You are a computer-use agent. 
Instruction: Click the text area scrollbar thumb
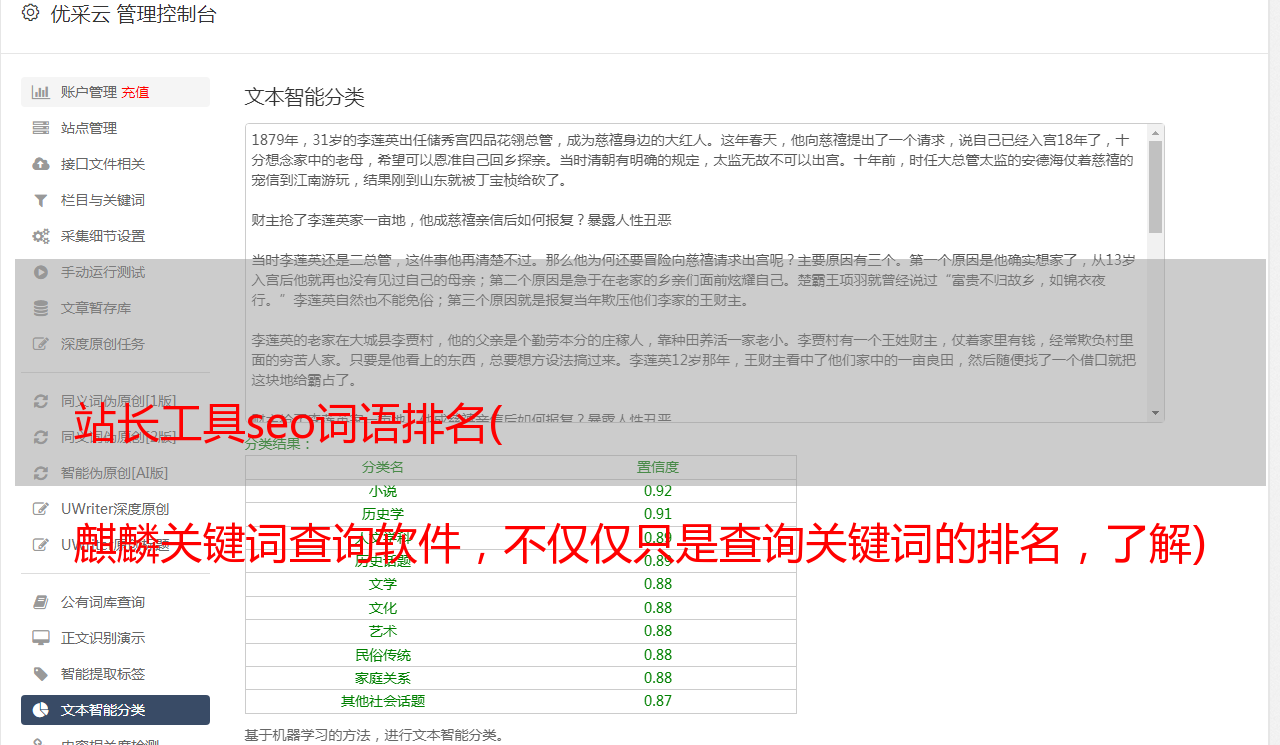pyautogui.click(x=1155, y=187)
